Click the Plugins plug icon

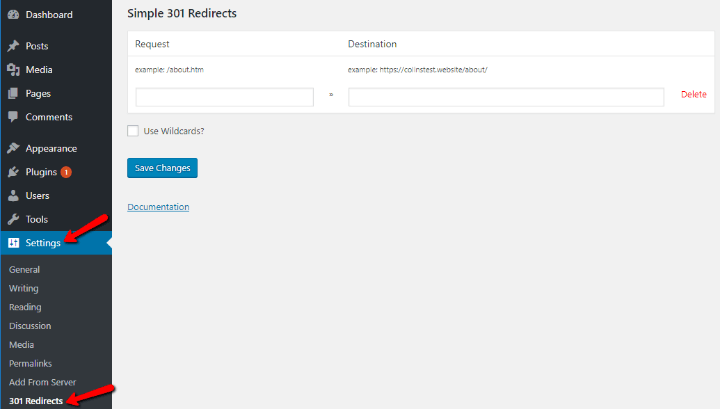13,172
